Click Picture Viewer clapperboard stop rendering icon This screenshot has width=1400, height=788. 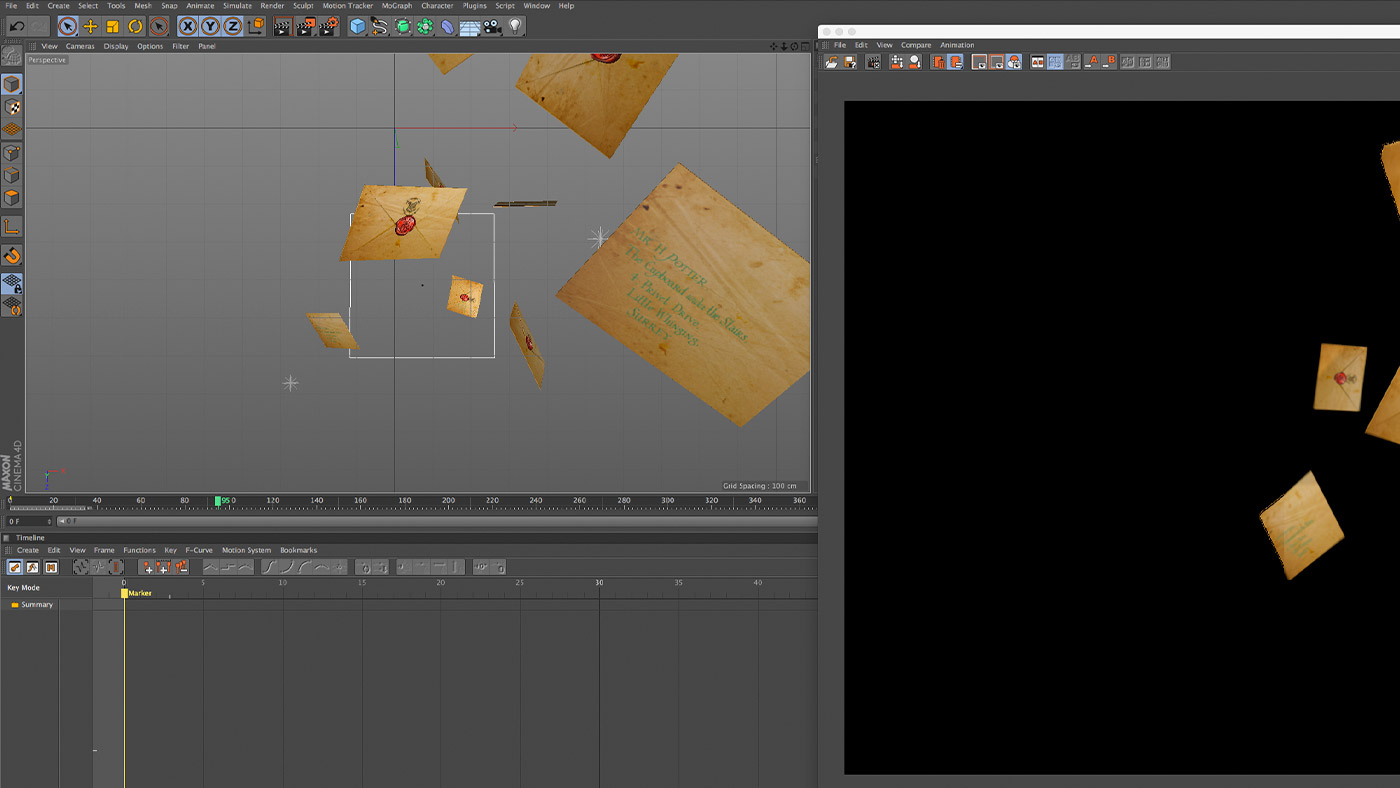873,62
